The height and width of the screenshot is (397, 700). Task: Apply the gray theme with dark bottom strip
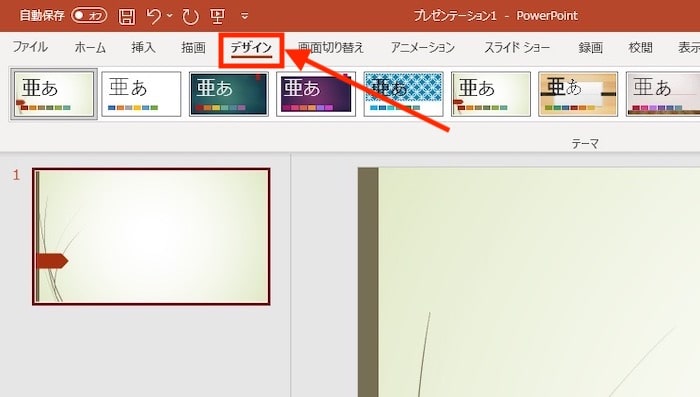663,94
